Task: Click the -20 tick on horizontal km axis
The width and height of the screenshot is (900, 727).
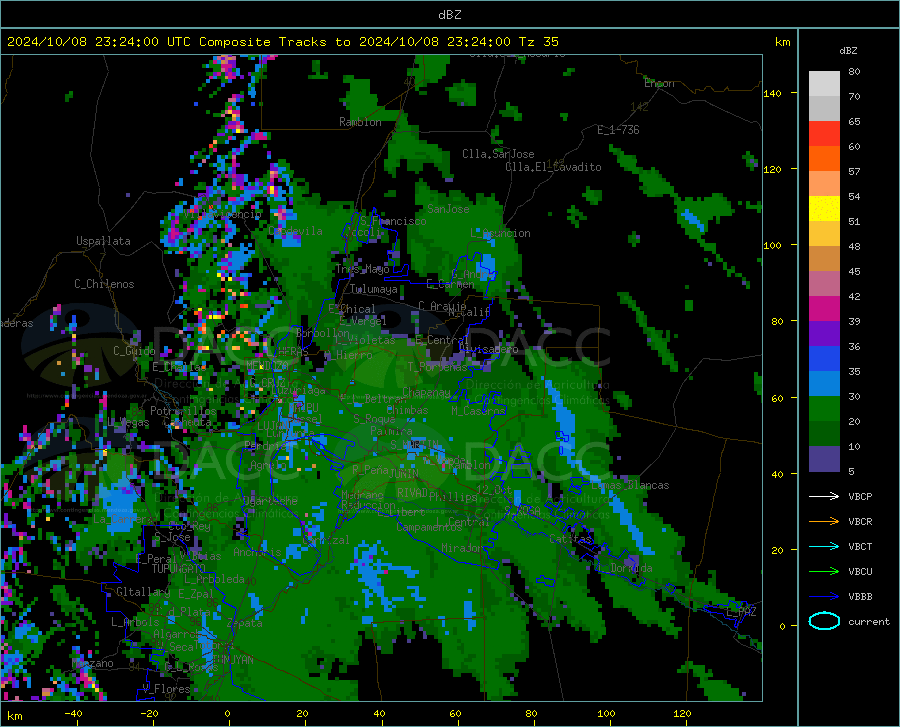Action: [149, 713]
